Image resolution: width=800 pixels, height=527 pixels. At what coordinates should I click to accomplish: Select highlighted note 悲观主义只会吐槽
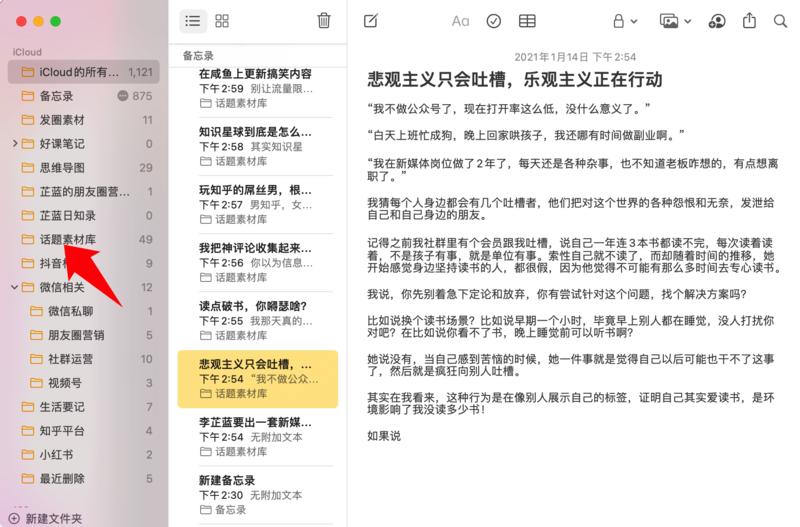coord(258,379)
